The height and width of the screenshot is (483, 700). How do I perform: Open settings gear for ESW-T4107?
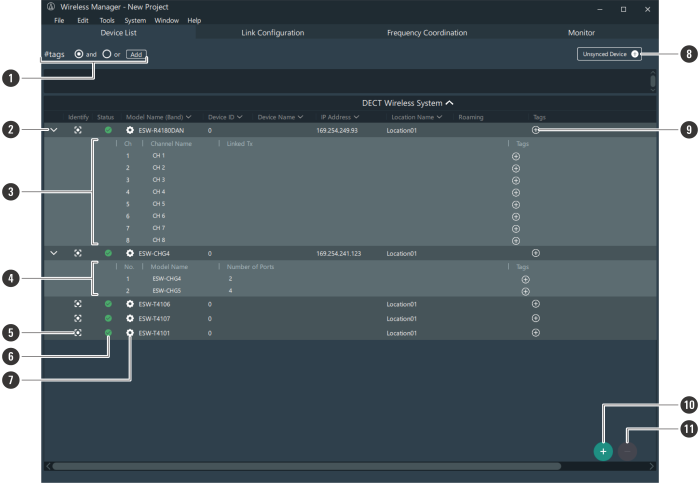130,318
